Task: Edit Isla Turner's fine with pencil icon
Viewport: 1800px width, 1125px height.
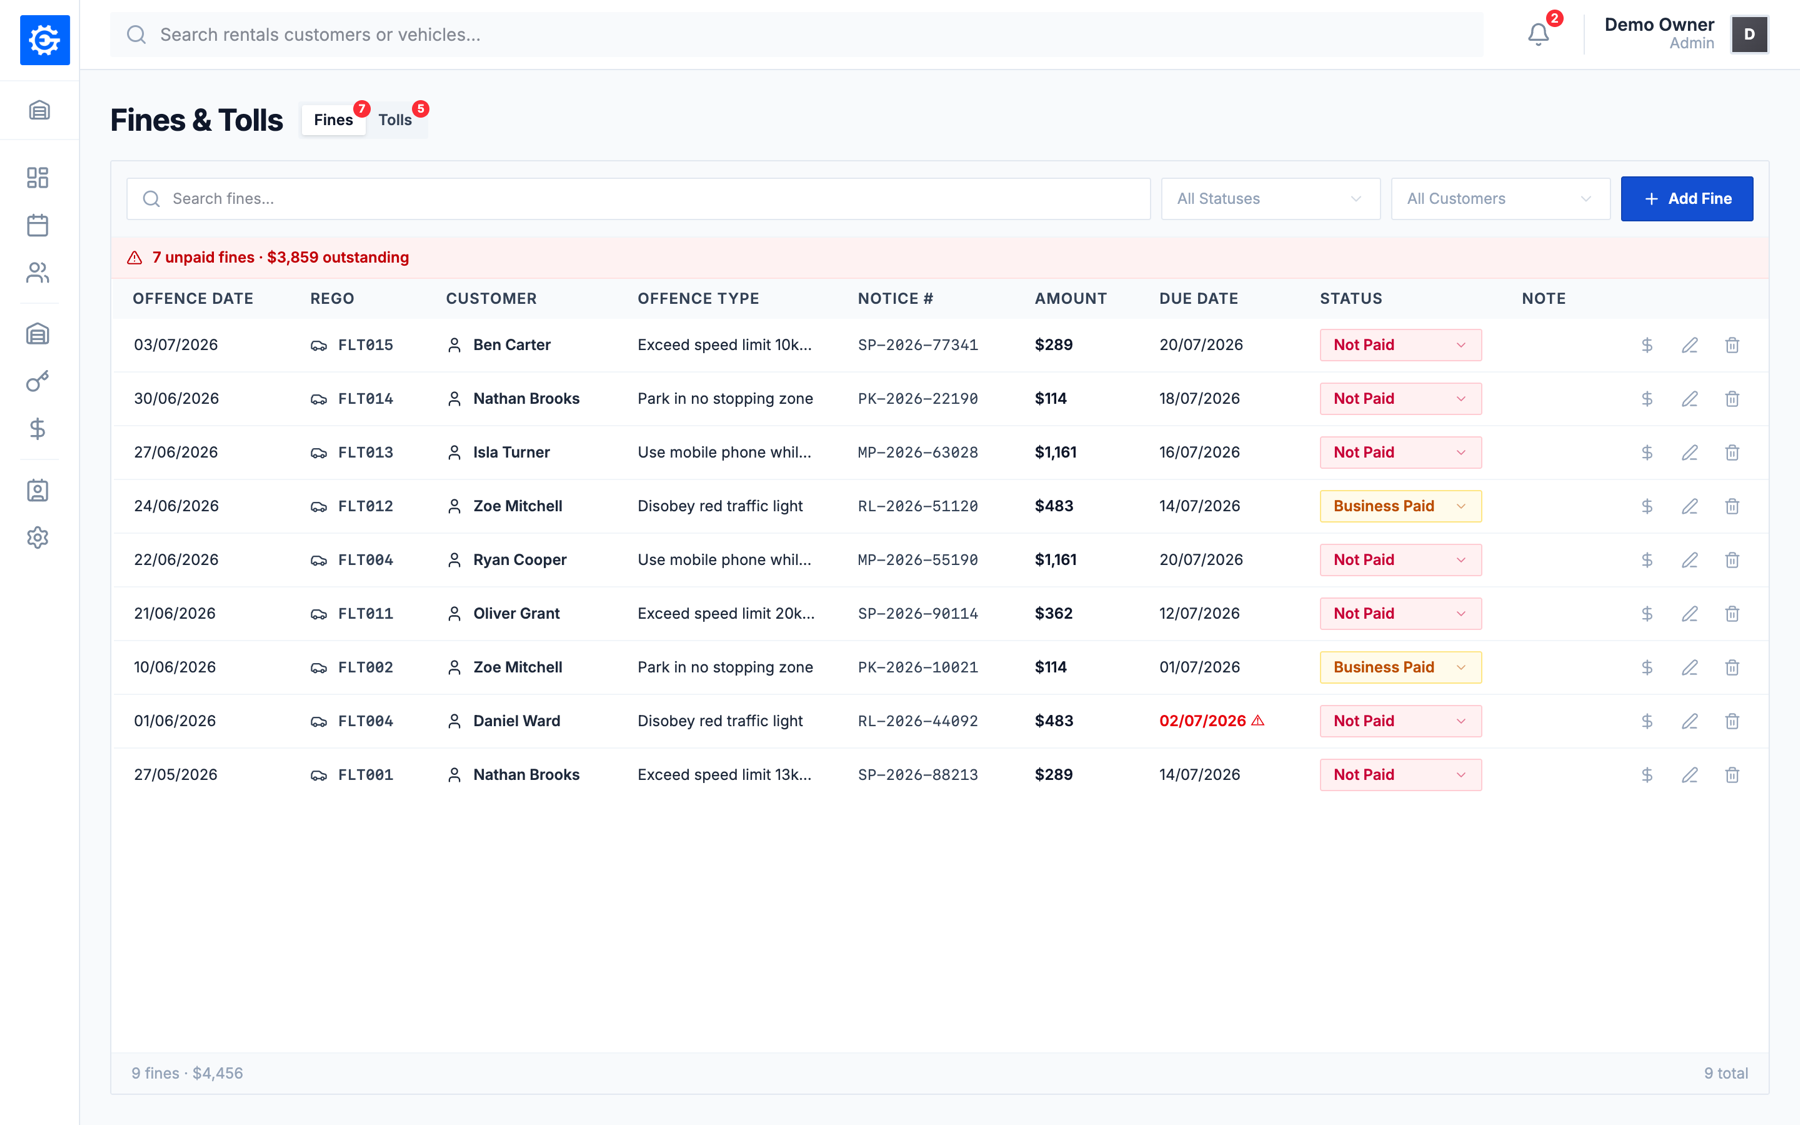Action: [x=1690, y=453]
